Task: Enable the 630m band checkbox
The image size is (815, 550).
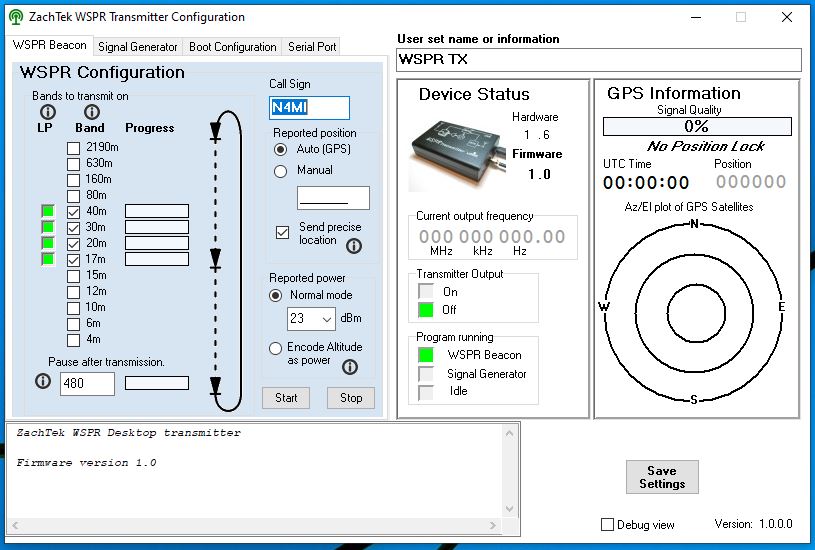Action: [73, 164]
